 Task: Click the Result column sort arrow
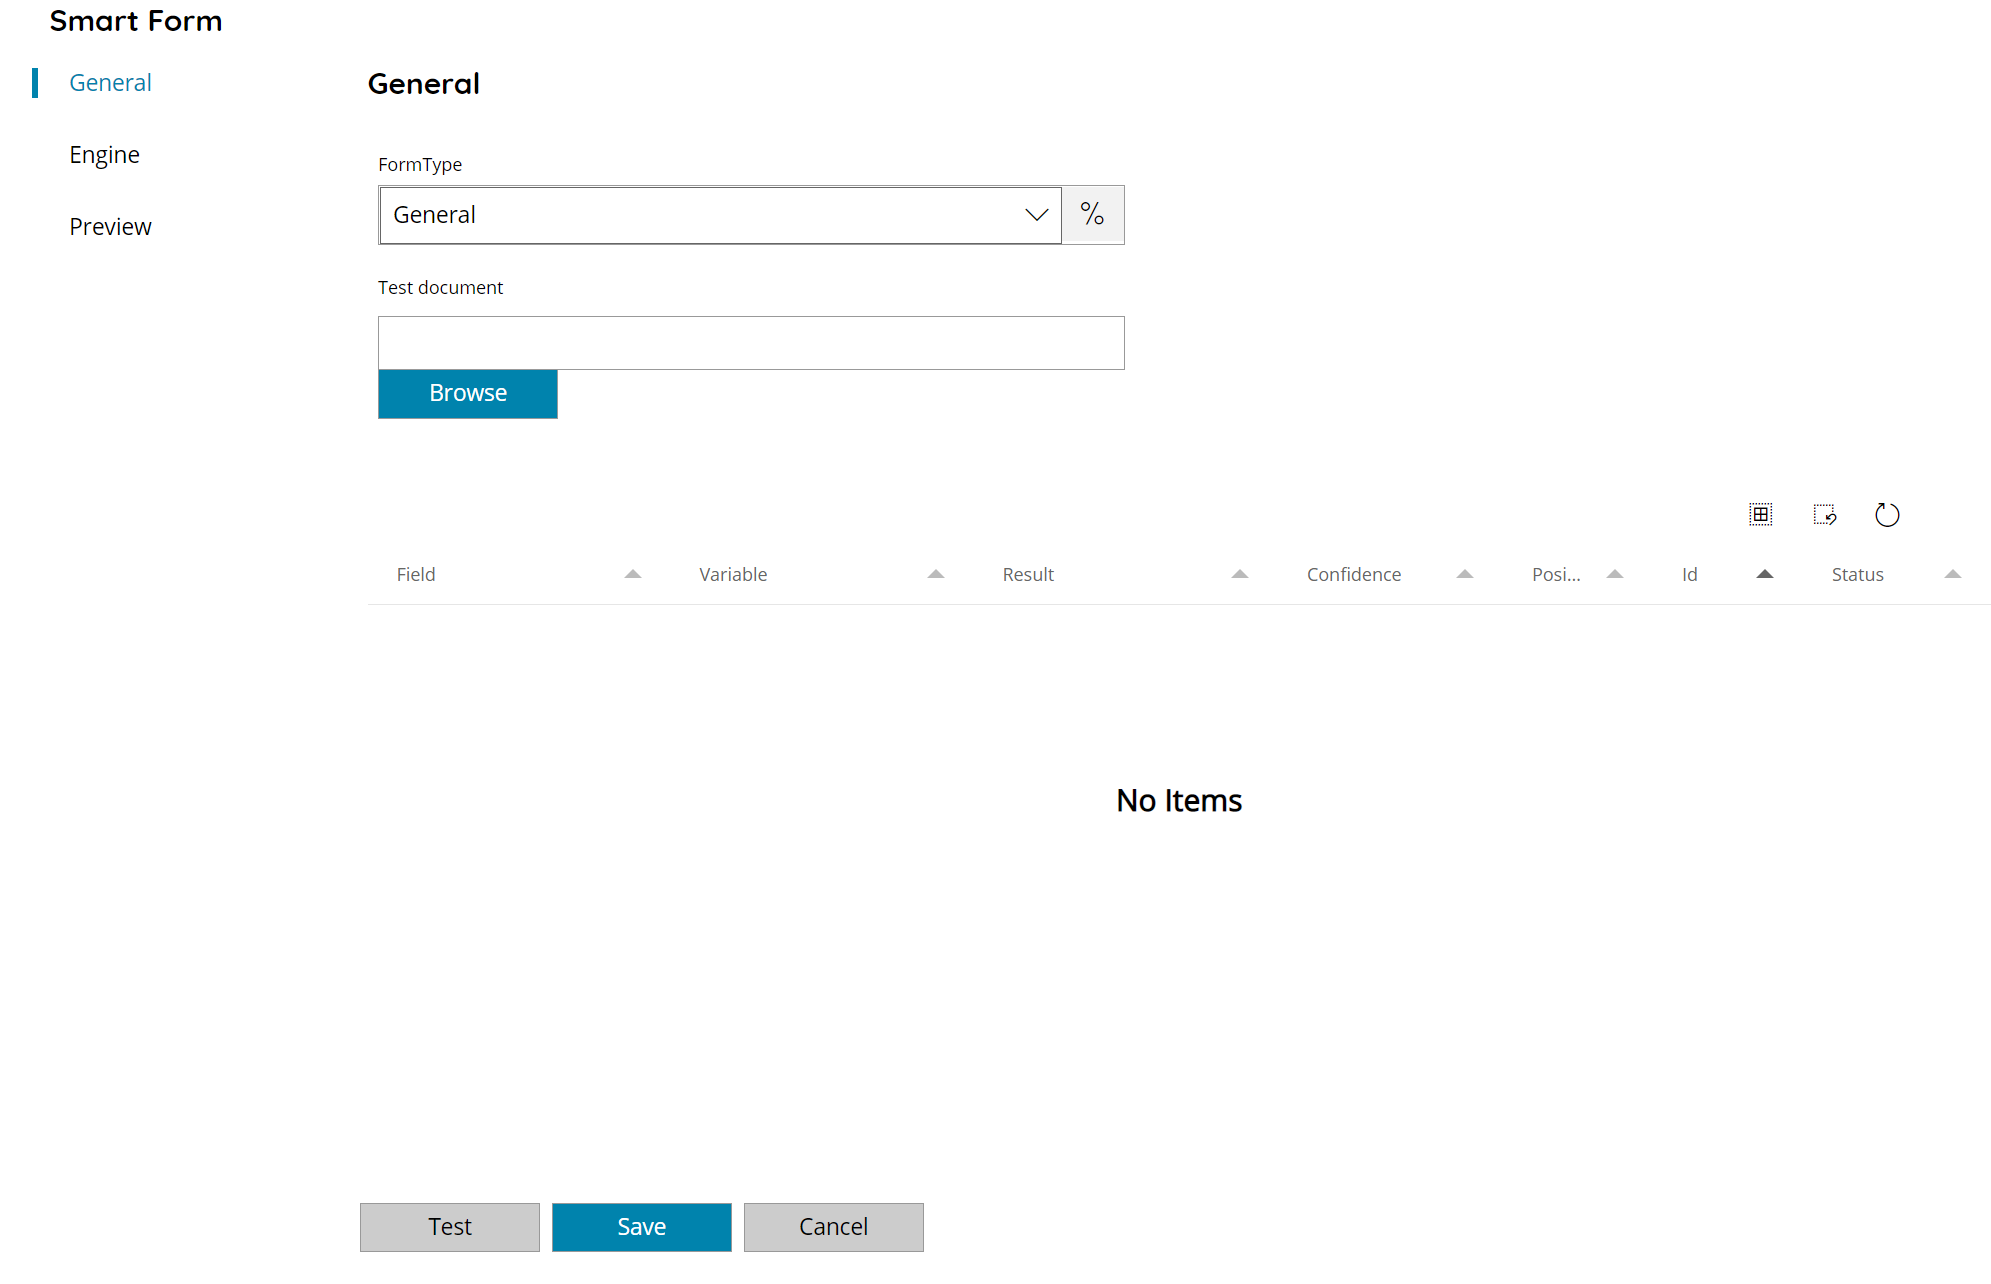tap(1239, 574)
